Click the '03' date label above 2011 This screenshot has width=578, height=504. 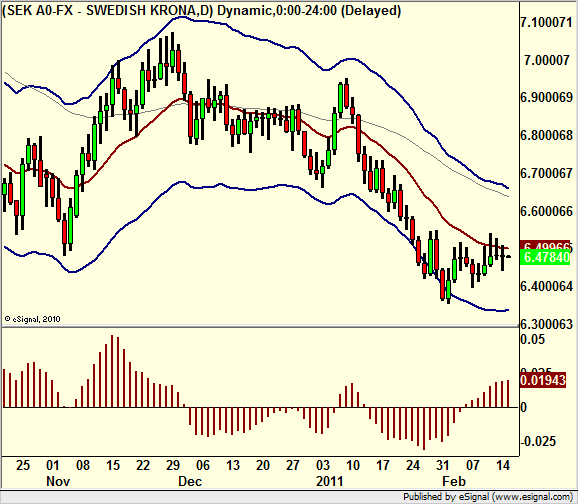323,466
